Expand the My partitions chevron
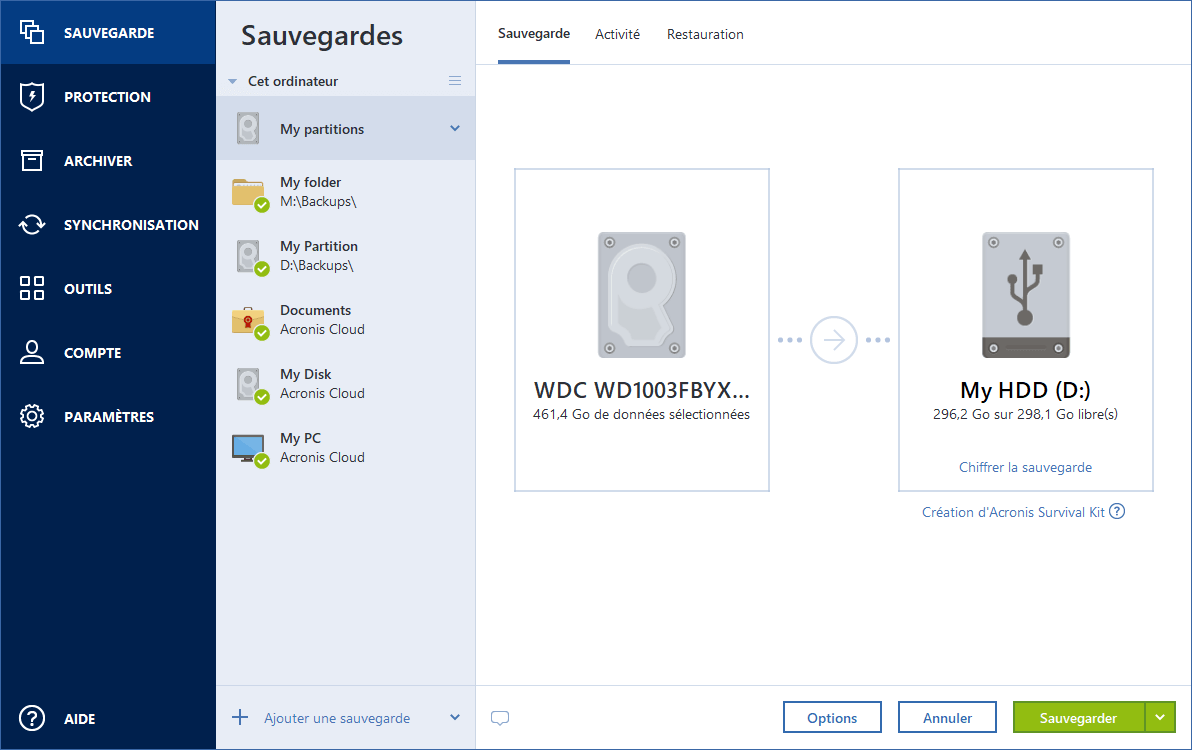The image size is (1192, 750). tap(455, 128)
